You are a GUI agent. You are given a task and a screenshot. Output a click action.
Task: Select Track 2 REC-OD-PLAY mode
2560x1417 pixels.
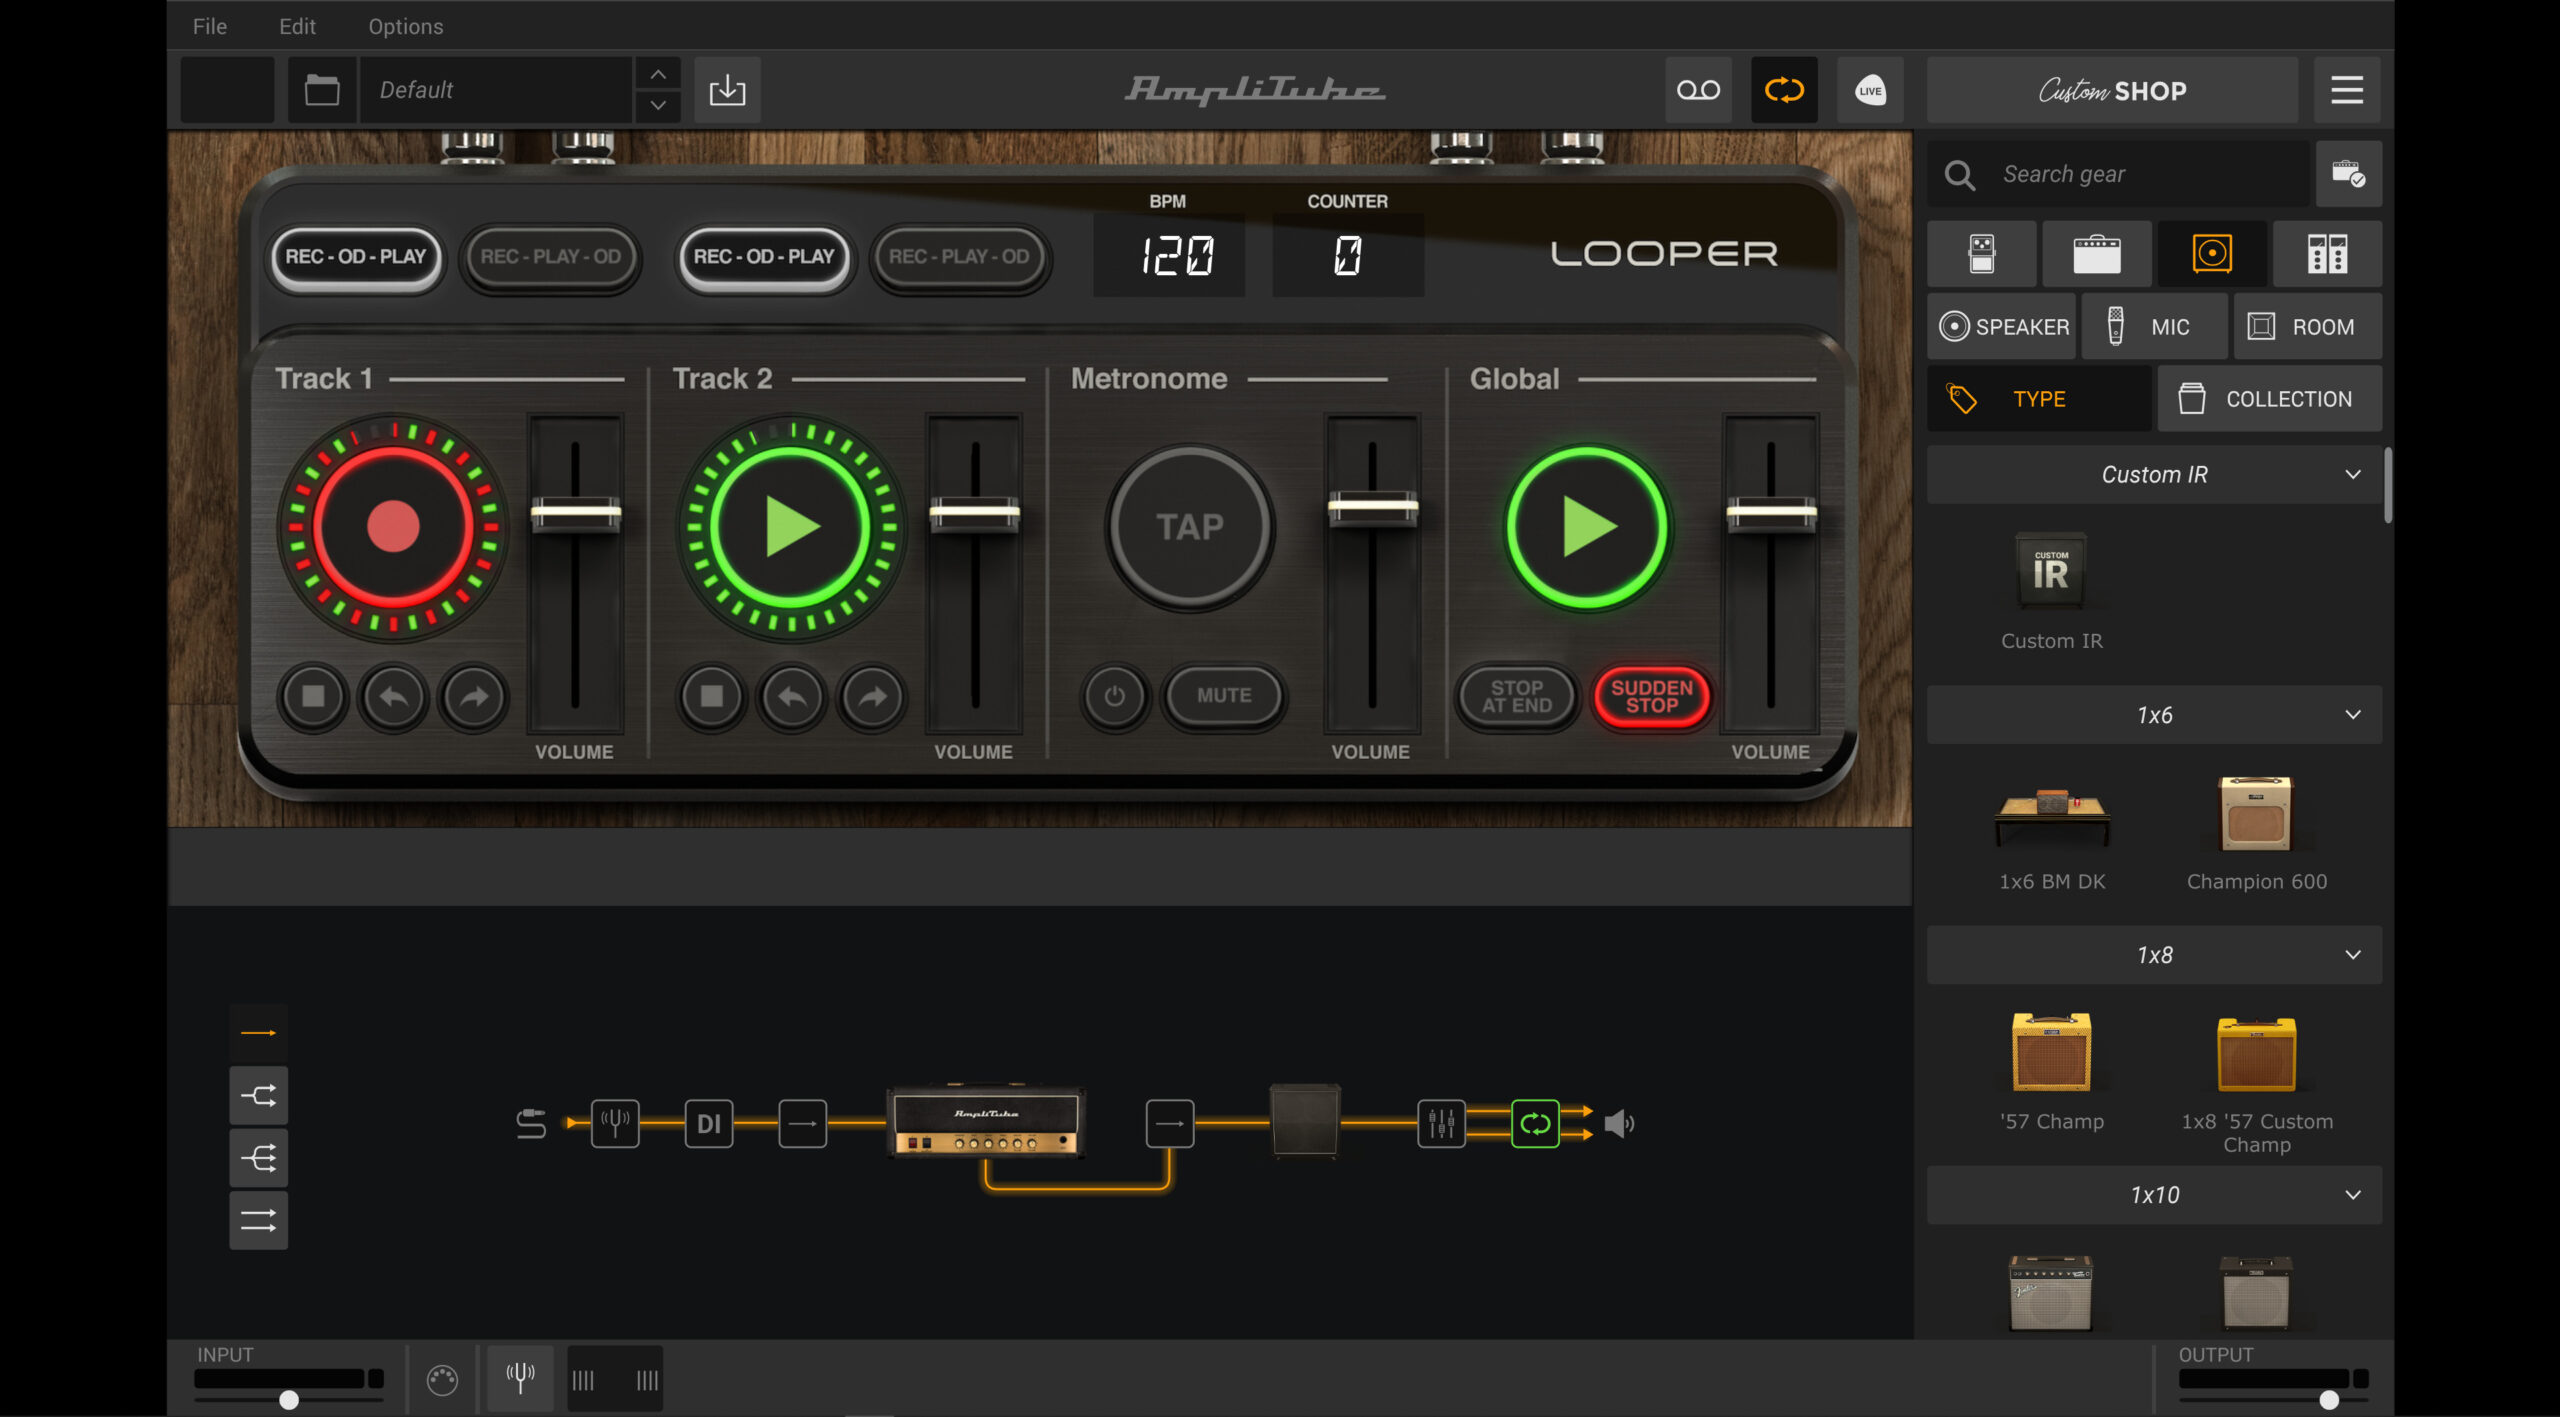764,257
